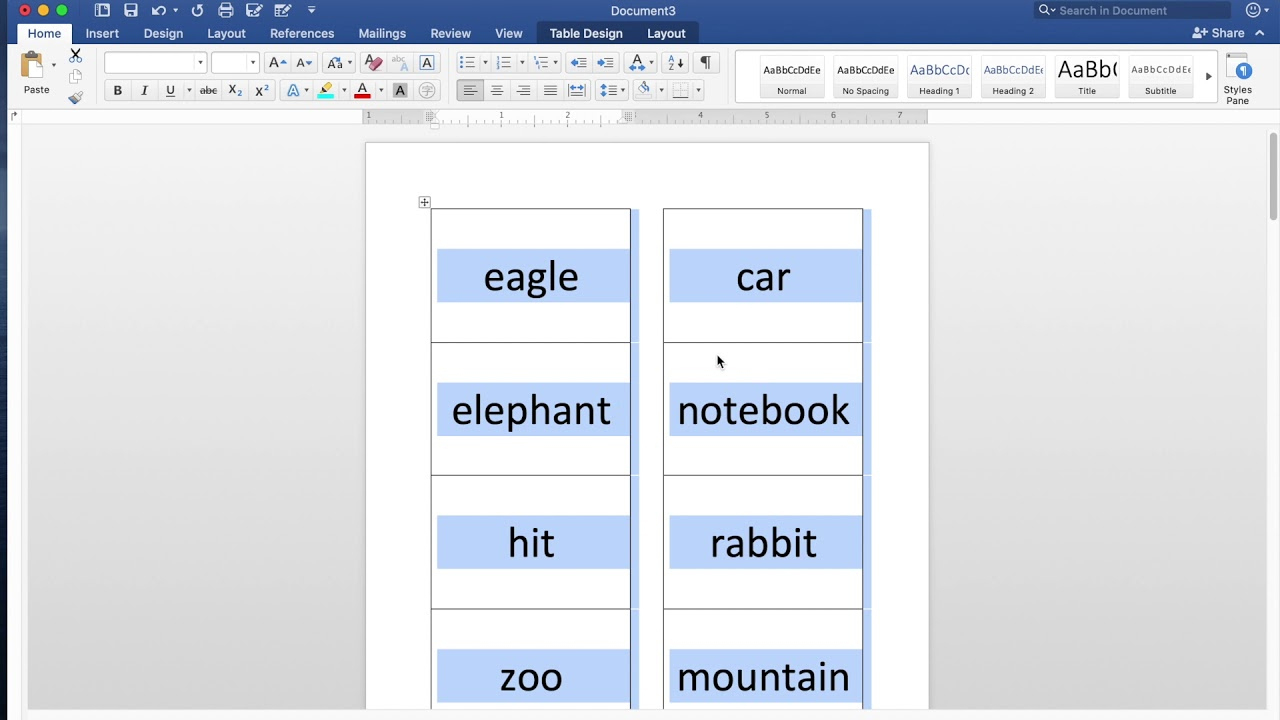Open the Mailings ribbon tab

382,33
